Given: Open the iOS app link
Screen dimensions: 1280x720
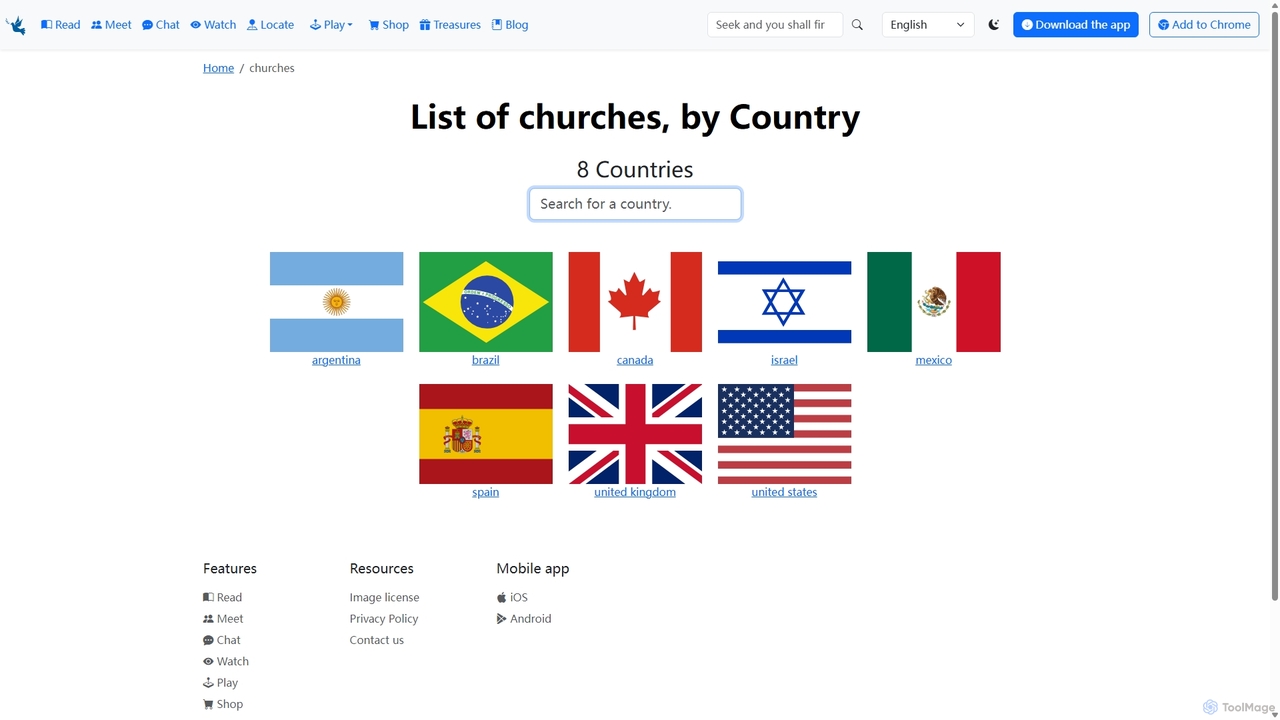Looking at the screenshot, I should 512,597.
